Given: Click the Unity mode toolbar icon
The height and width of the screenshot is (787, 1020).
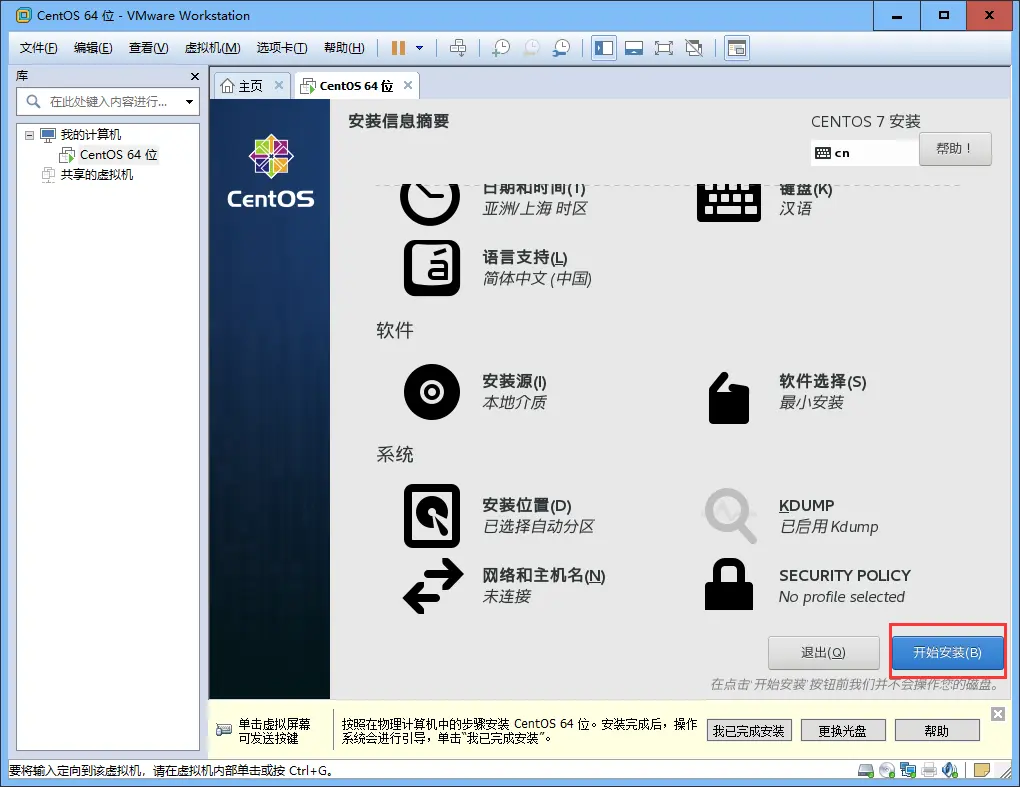Looking at the screenshot, I should coord(694,47).
